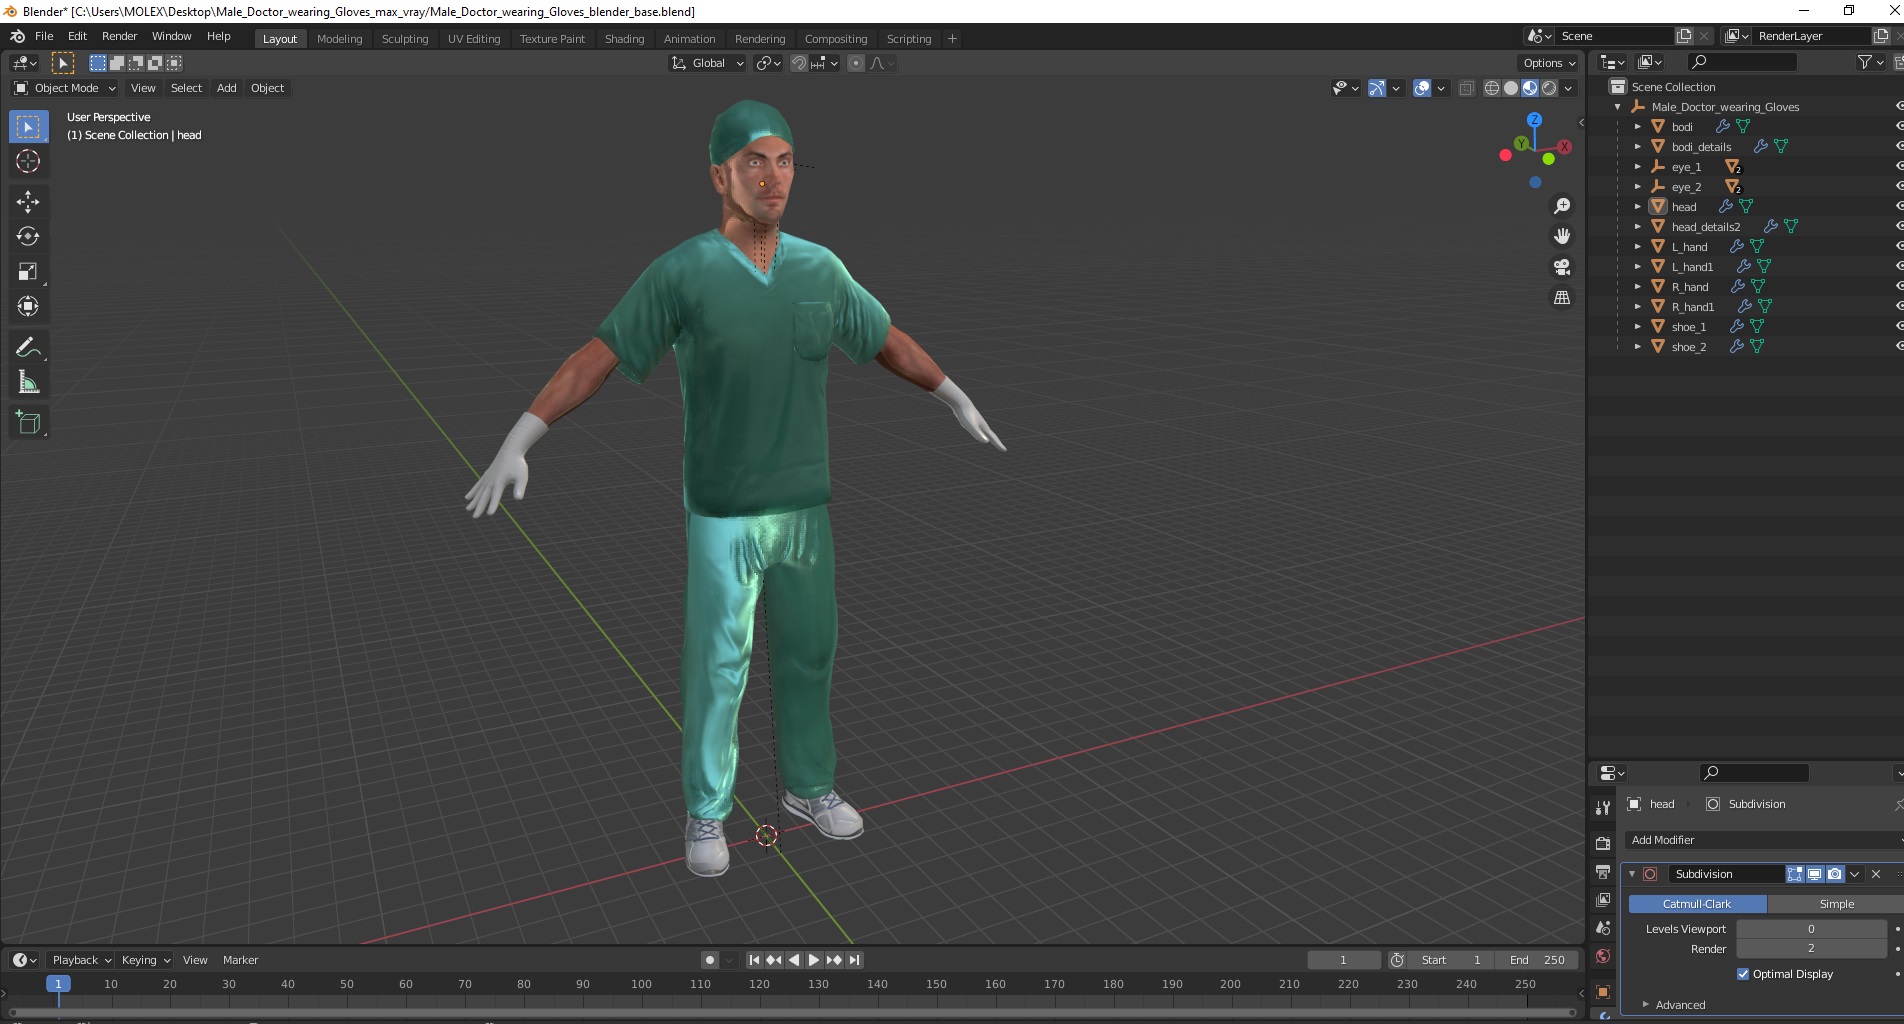This screenshot has height=1024, width=1904.
Task: Open the Options dropdown
Action: (x=1548, y=63)
